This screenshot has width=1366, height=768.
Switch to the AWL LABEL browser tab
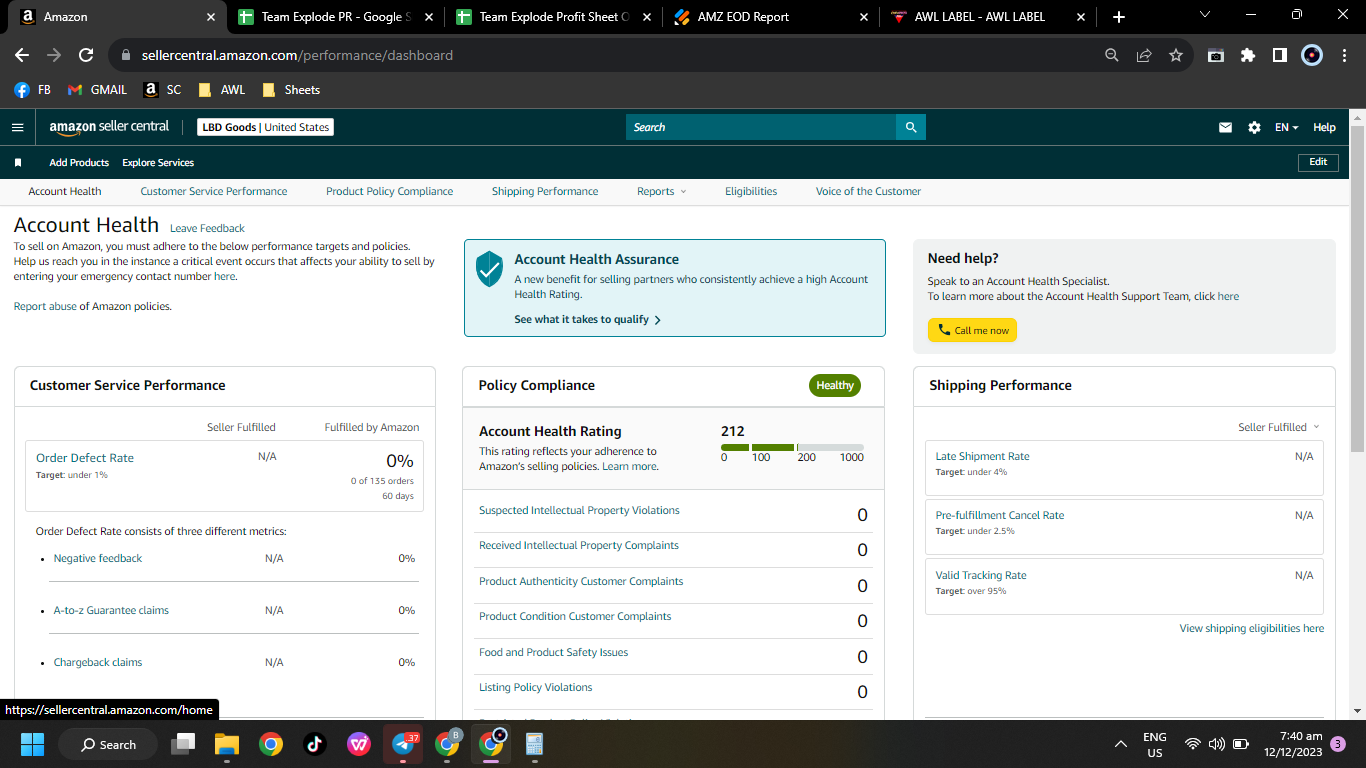989,17
